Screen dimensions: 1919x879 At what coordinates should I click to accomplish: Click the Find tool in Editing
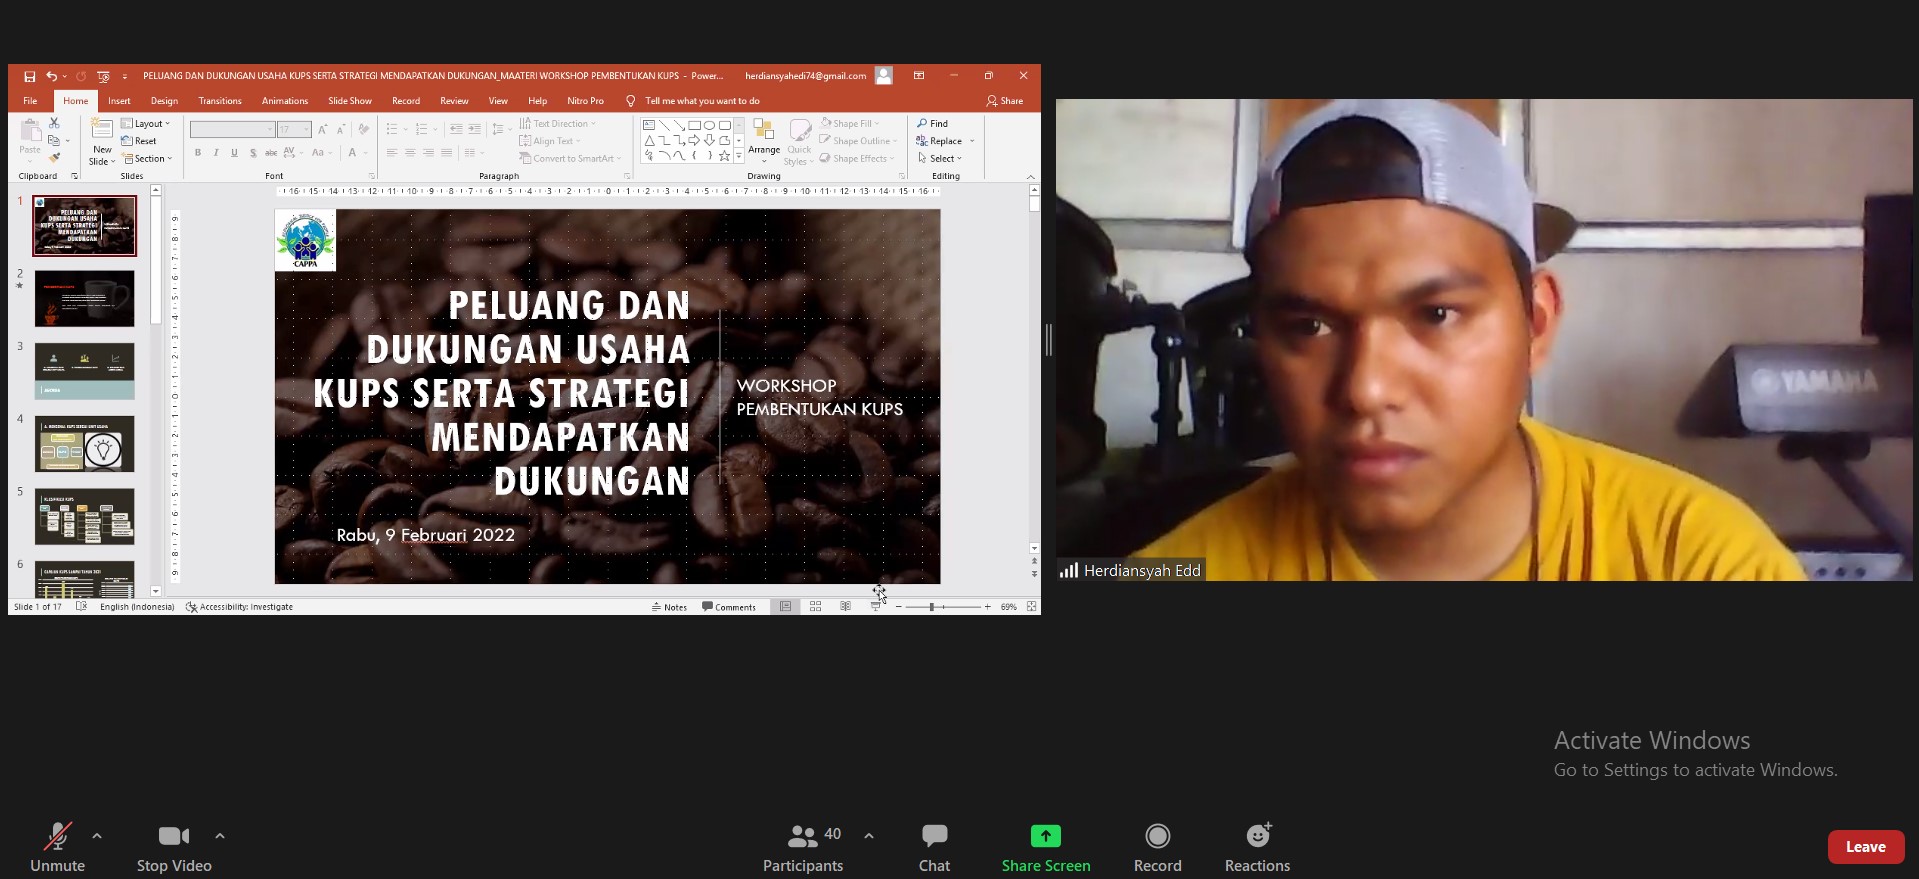click(x=932, y=124)
